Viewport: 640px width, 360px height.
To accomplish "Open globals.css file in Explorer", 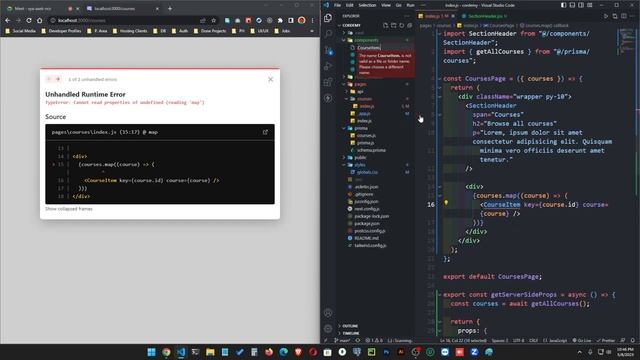I will click(x=367, y=172).
